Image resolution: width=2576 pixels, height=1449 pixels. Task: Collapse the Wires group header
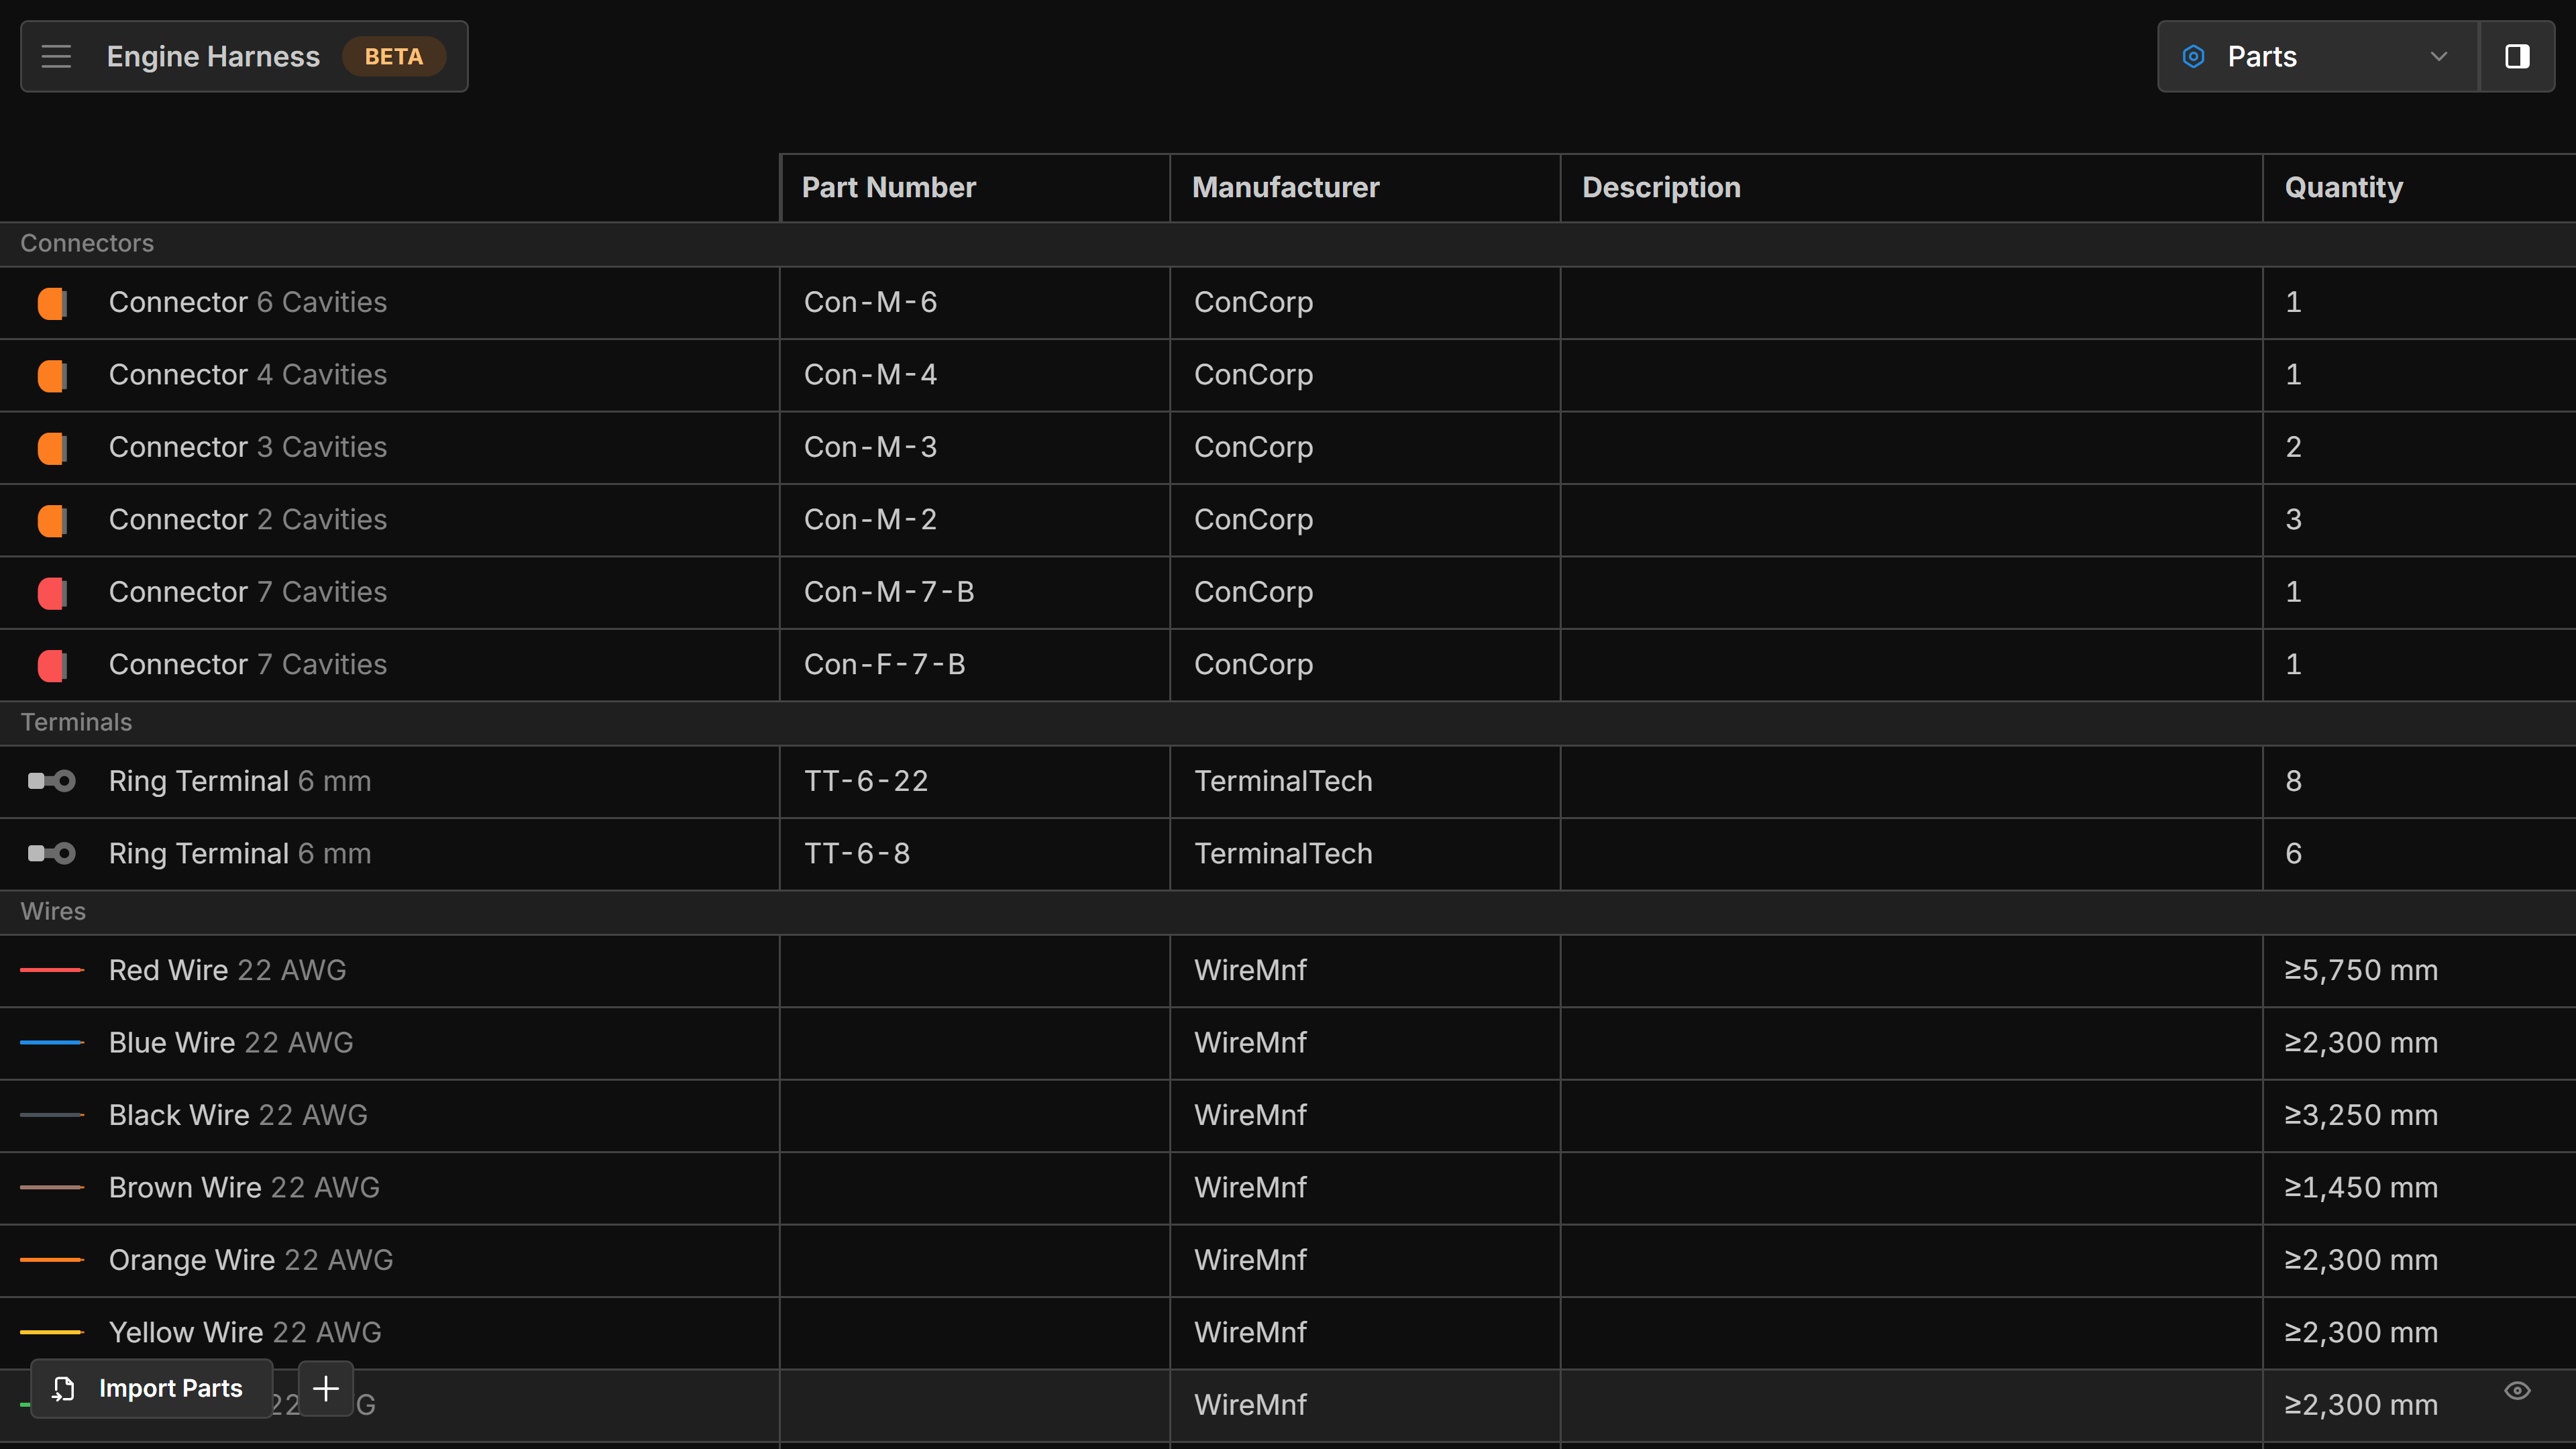(x=53, y=912)
